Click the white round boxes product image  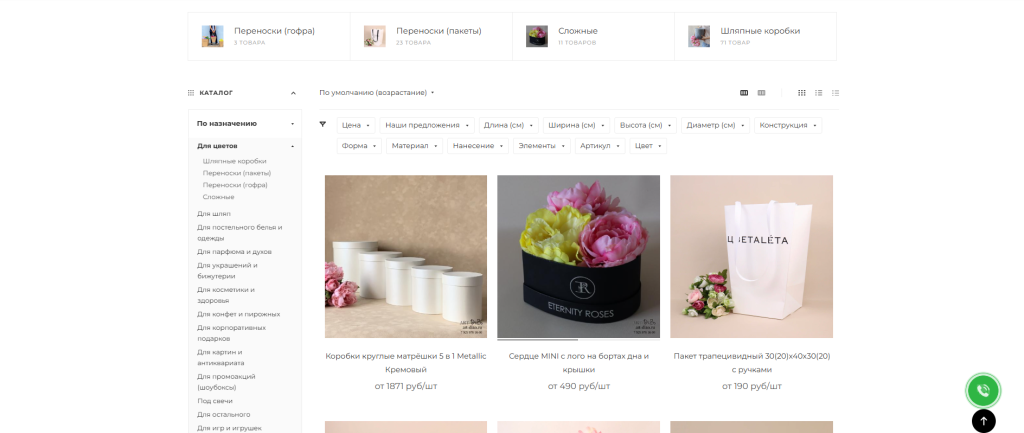coord(406,256)
